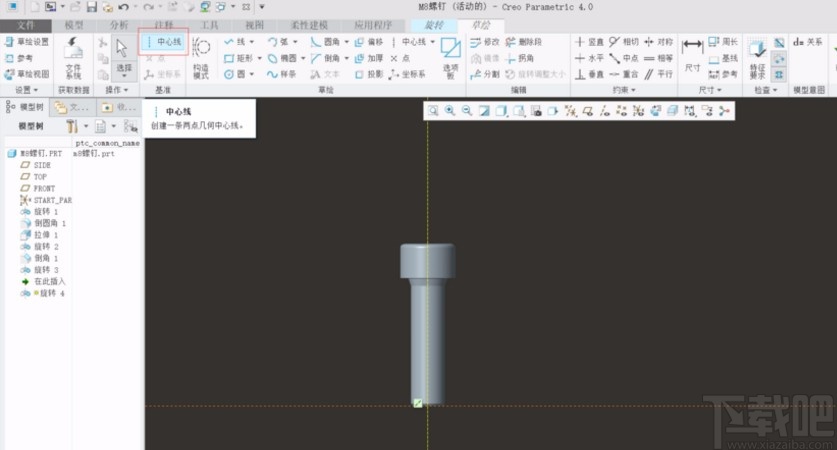Select the 线 line sketch tool
Image resolution: width=837 pixels, height=450 pixels.
(235, 42)
